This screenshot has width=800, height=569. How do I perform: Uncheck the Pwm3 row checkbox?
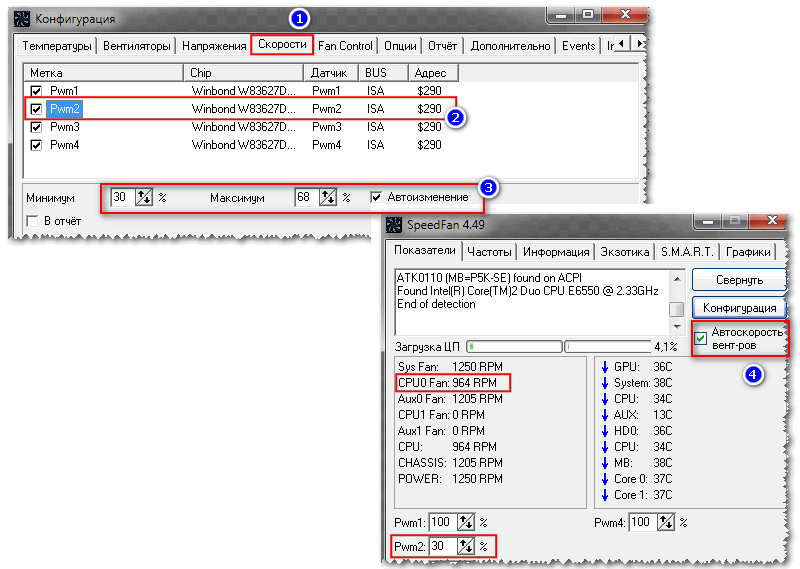pos(36,127)
